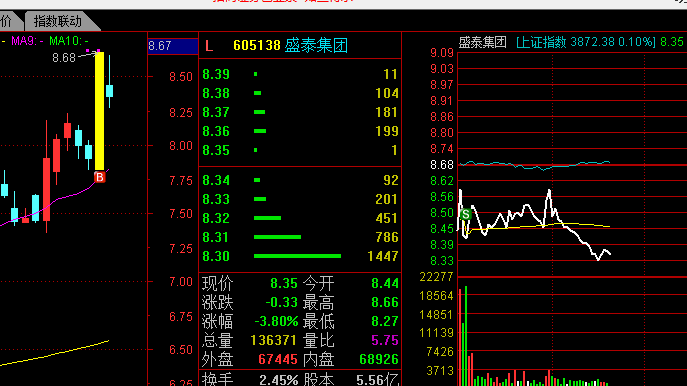Select the 8.30 bid volume bar
The image size is (687, 386).
[x=297, y=256]
